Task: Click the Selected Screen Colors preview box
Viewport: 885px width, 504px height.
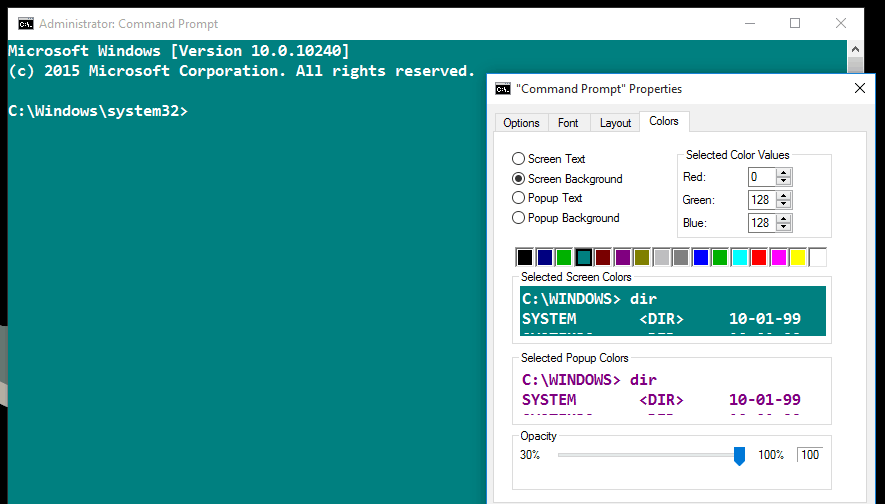Action: click(x=673, y=311)
